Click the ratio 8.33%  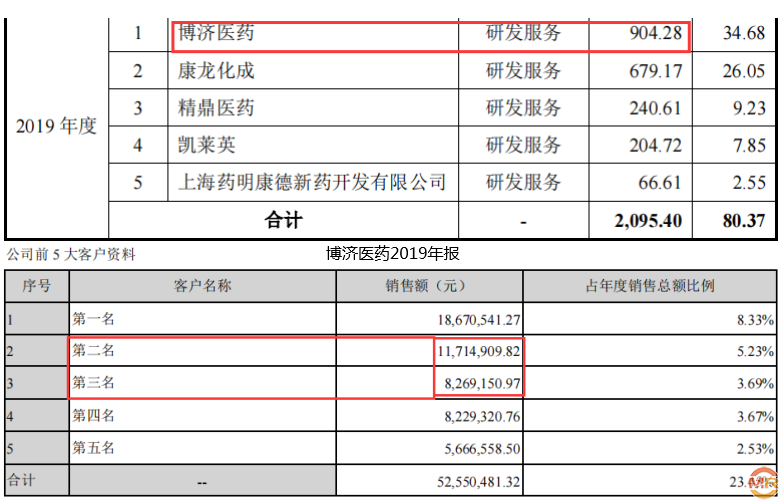(x=756, y=320)
